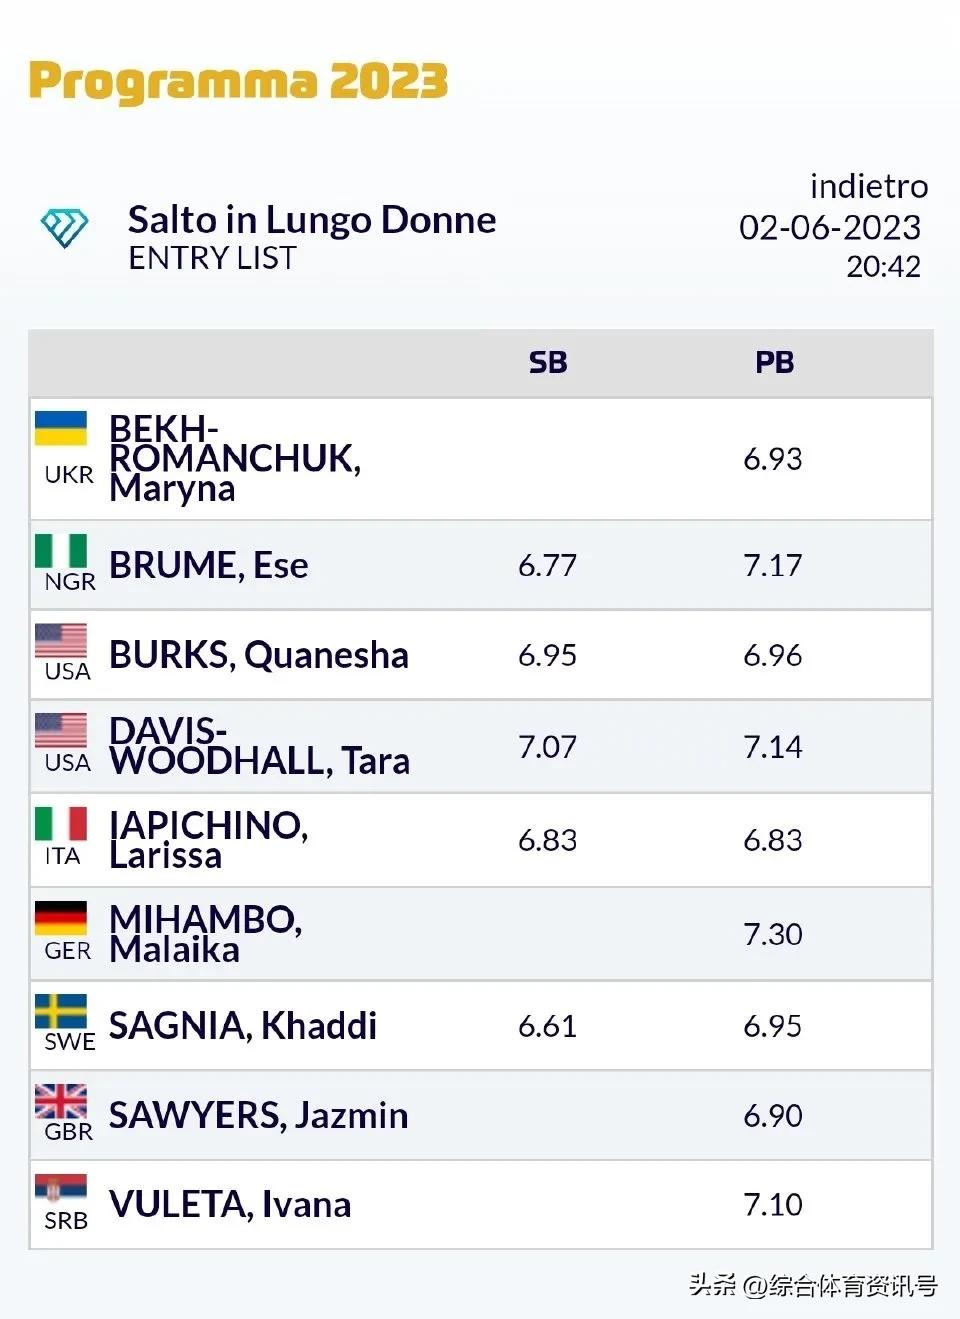Sort by the PB column header
Image resolution: width=960 pixels, height=1319 pixels.
pos(774,362)
